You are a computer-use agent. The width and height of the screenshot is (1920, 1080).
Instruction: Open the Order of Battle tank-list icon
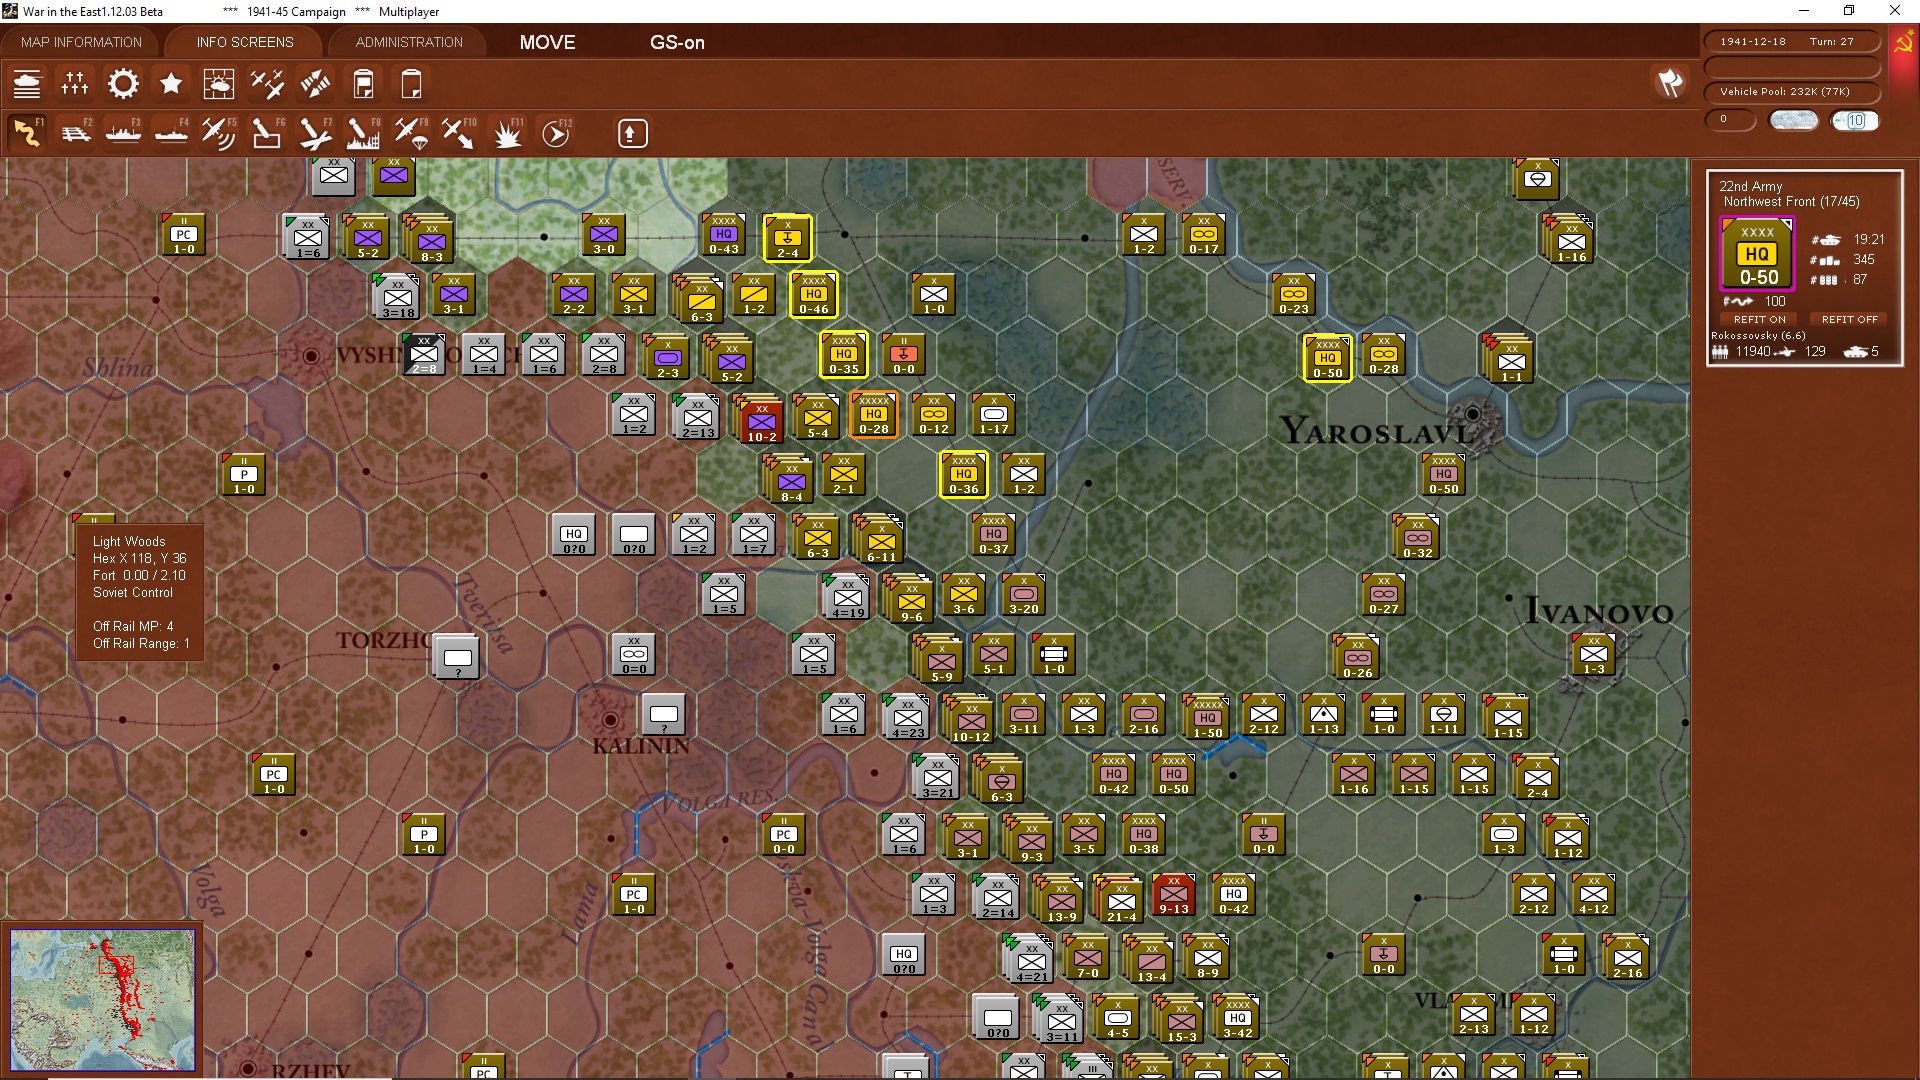[x=27, y=84]
